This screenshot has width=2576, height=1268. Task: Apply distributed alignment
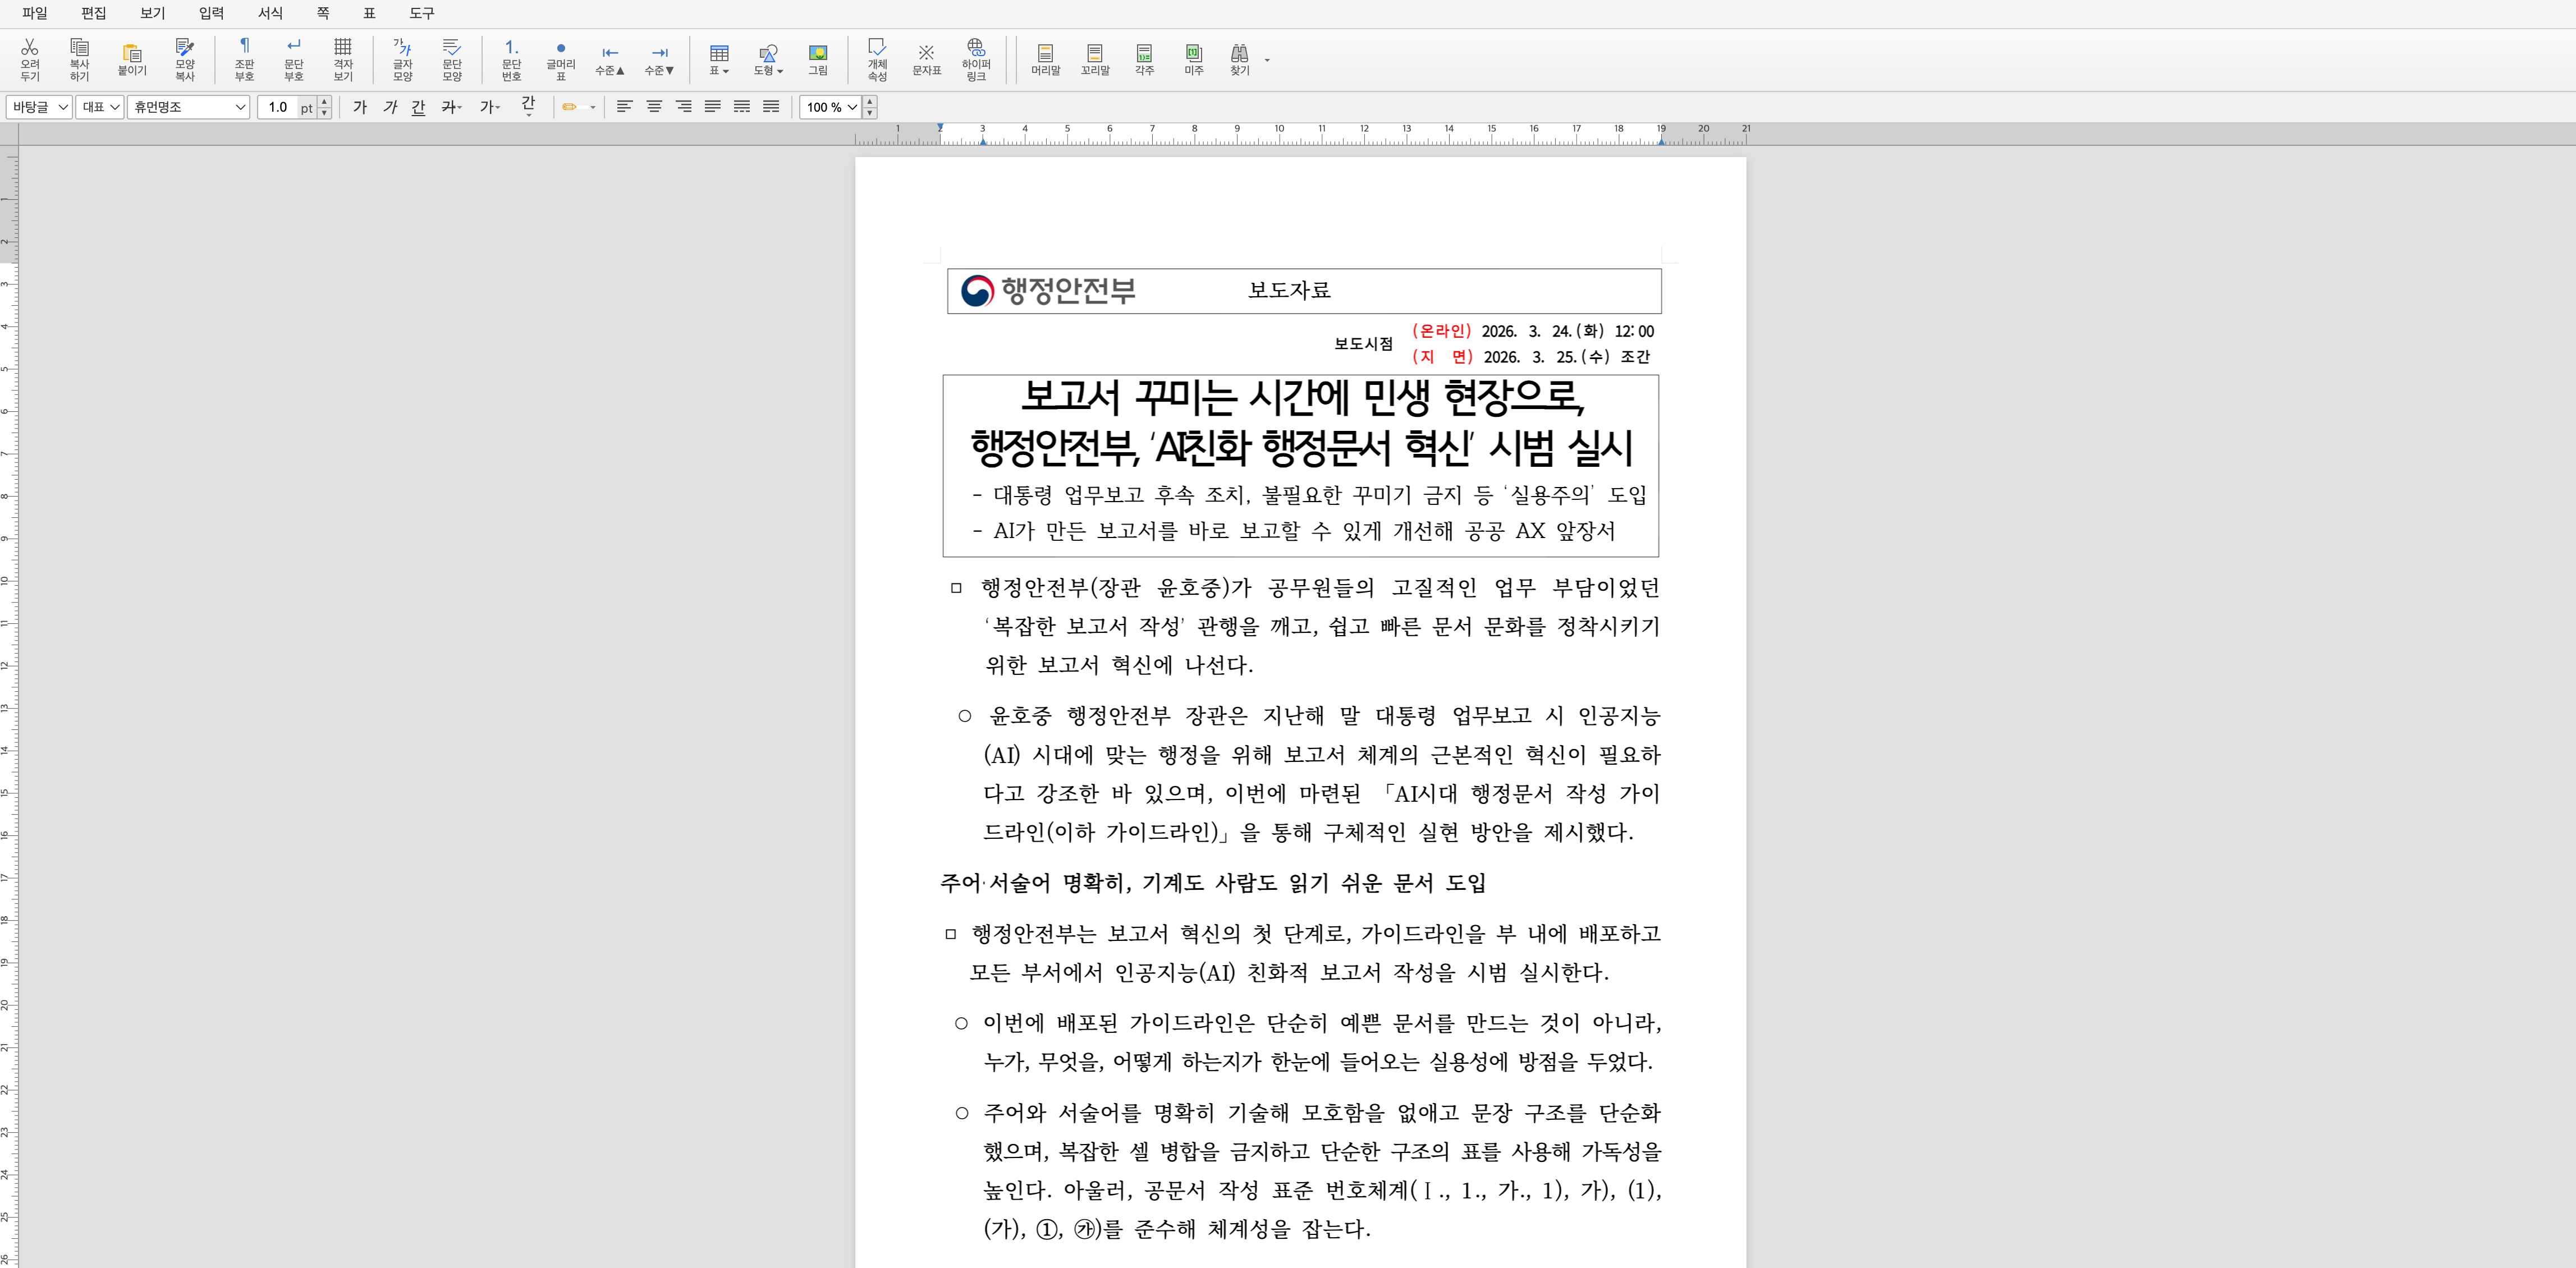pos(741,107)
